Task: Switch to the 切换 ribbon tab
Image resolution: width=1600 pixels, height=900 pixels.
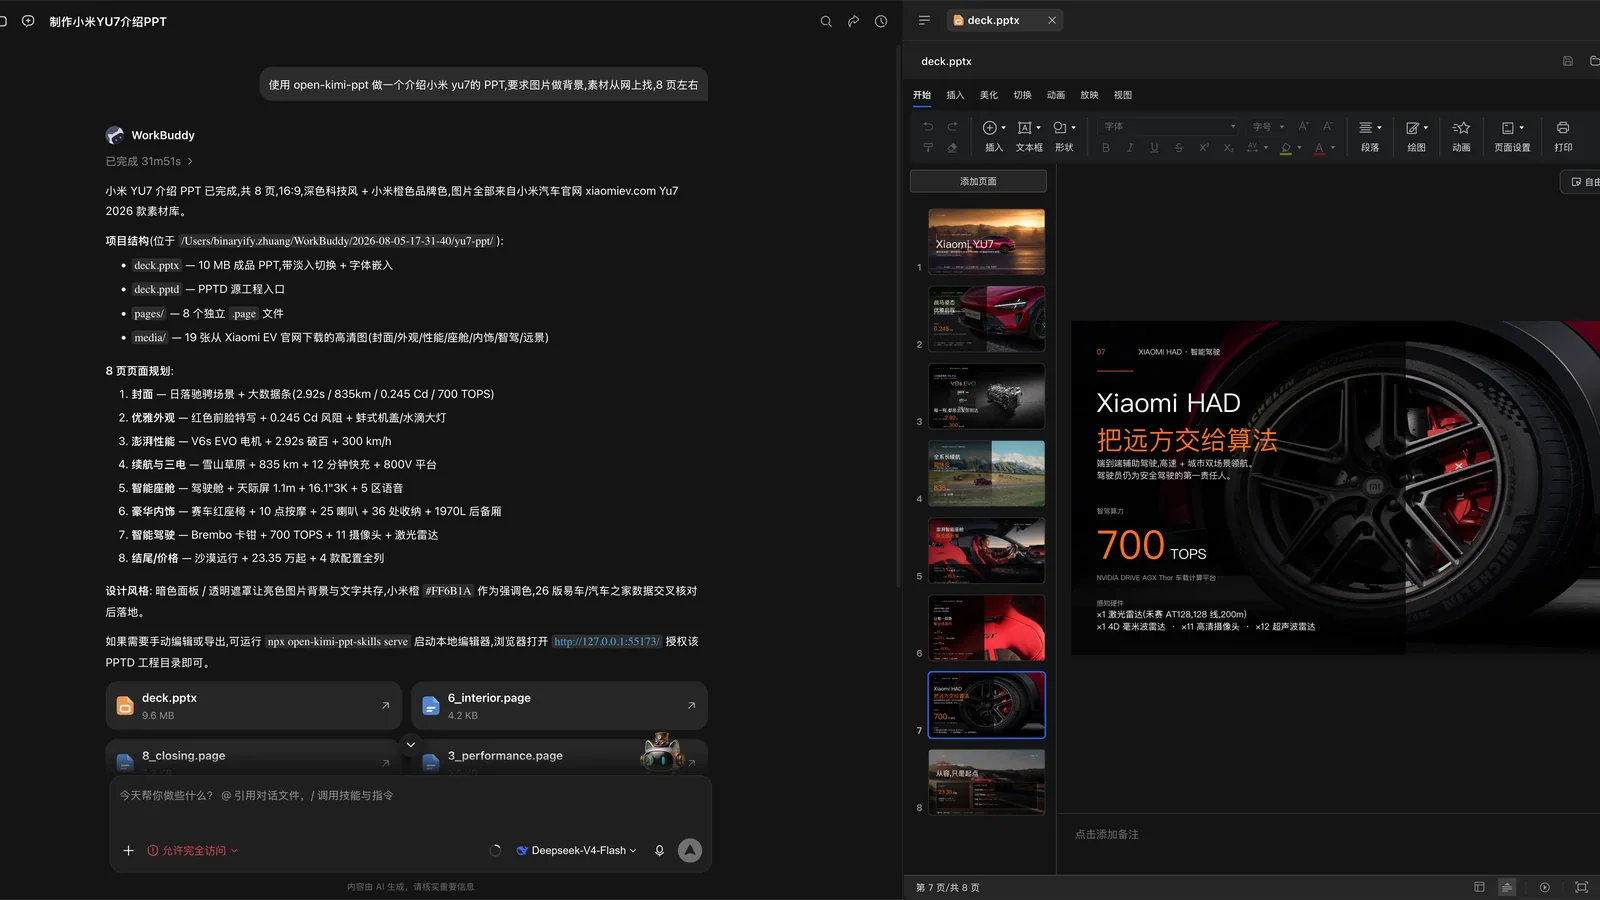Action: tap(1022, 95)
